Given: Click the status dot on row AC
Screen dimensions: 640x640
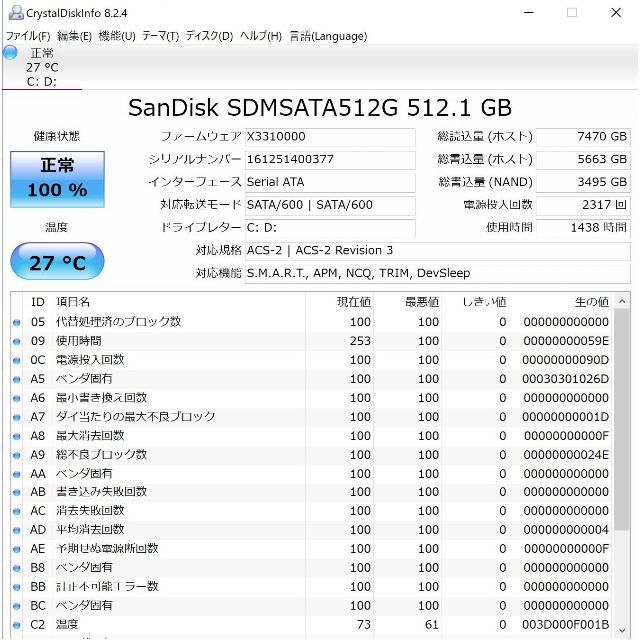Looking at the screenshot, I should click(x=17, y=511).
